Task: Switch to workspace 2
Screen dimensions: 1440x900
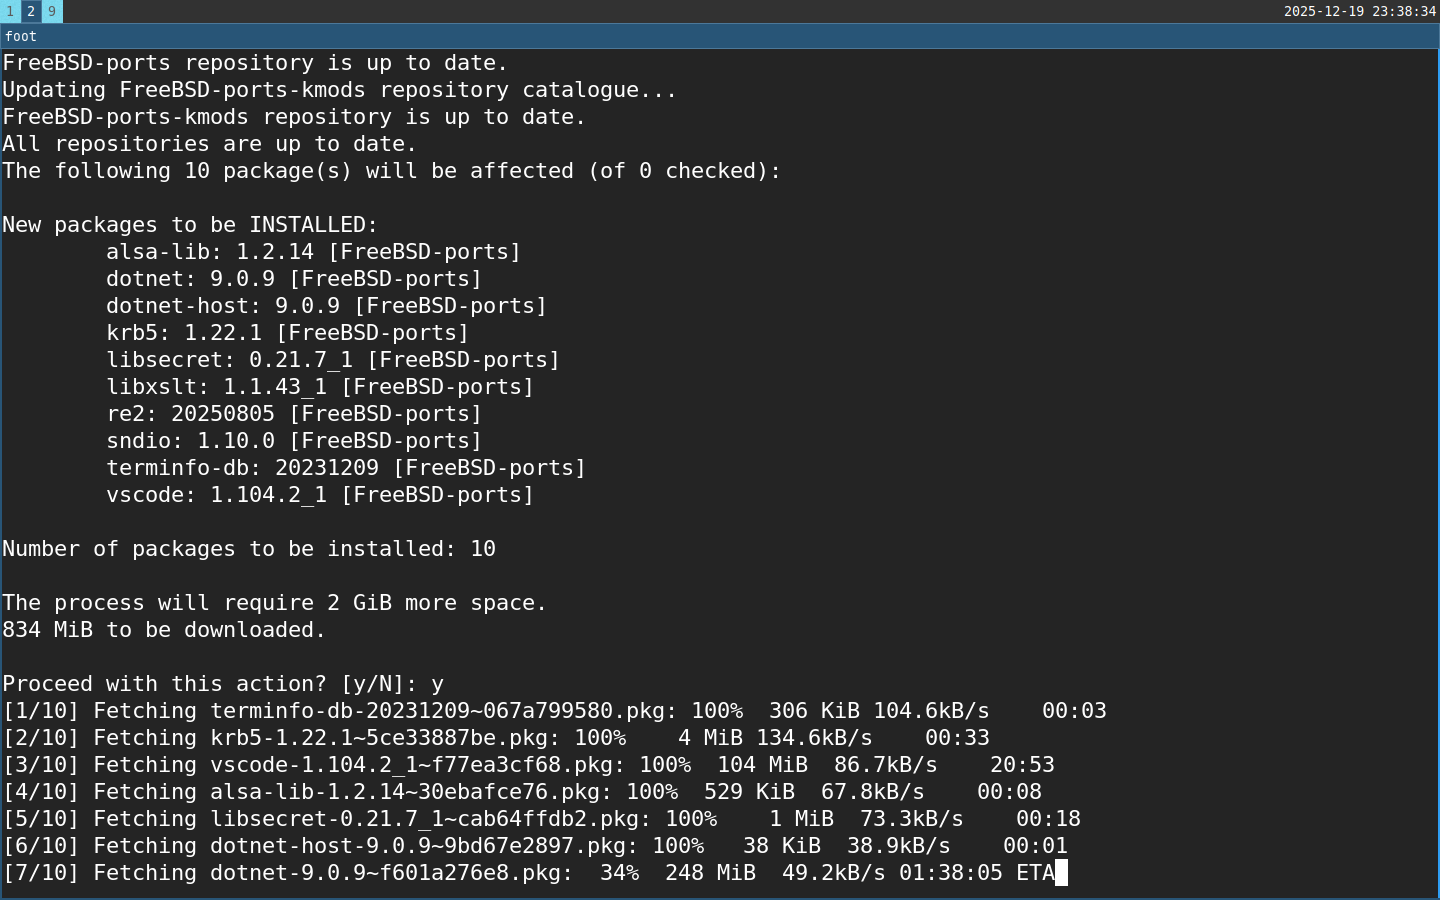Action: pyautogui.click(x=31, y=11)
